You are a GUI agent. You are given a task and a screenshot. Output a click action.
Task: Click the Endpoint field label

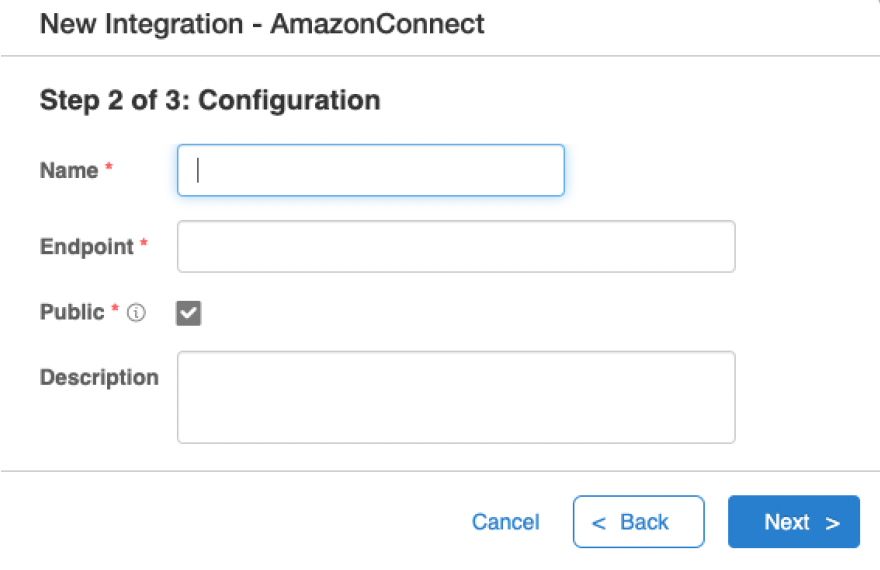coord(87,246)
